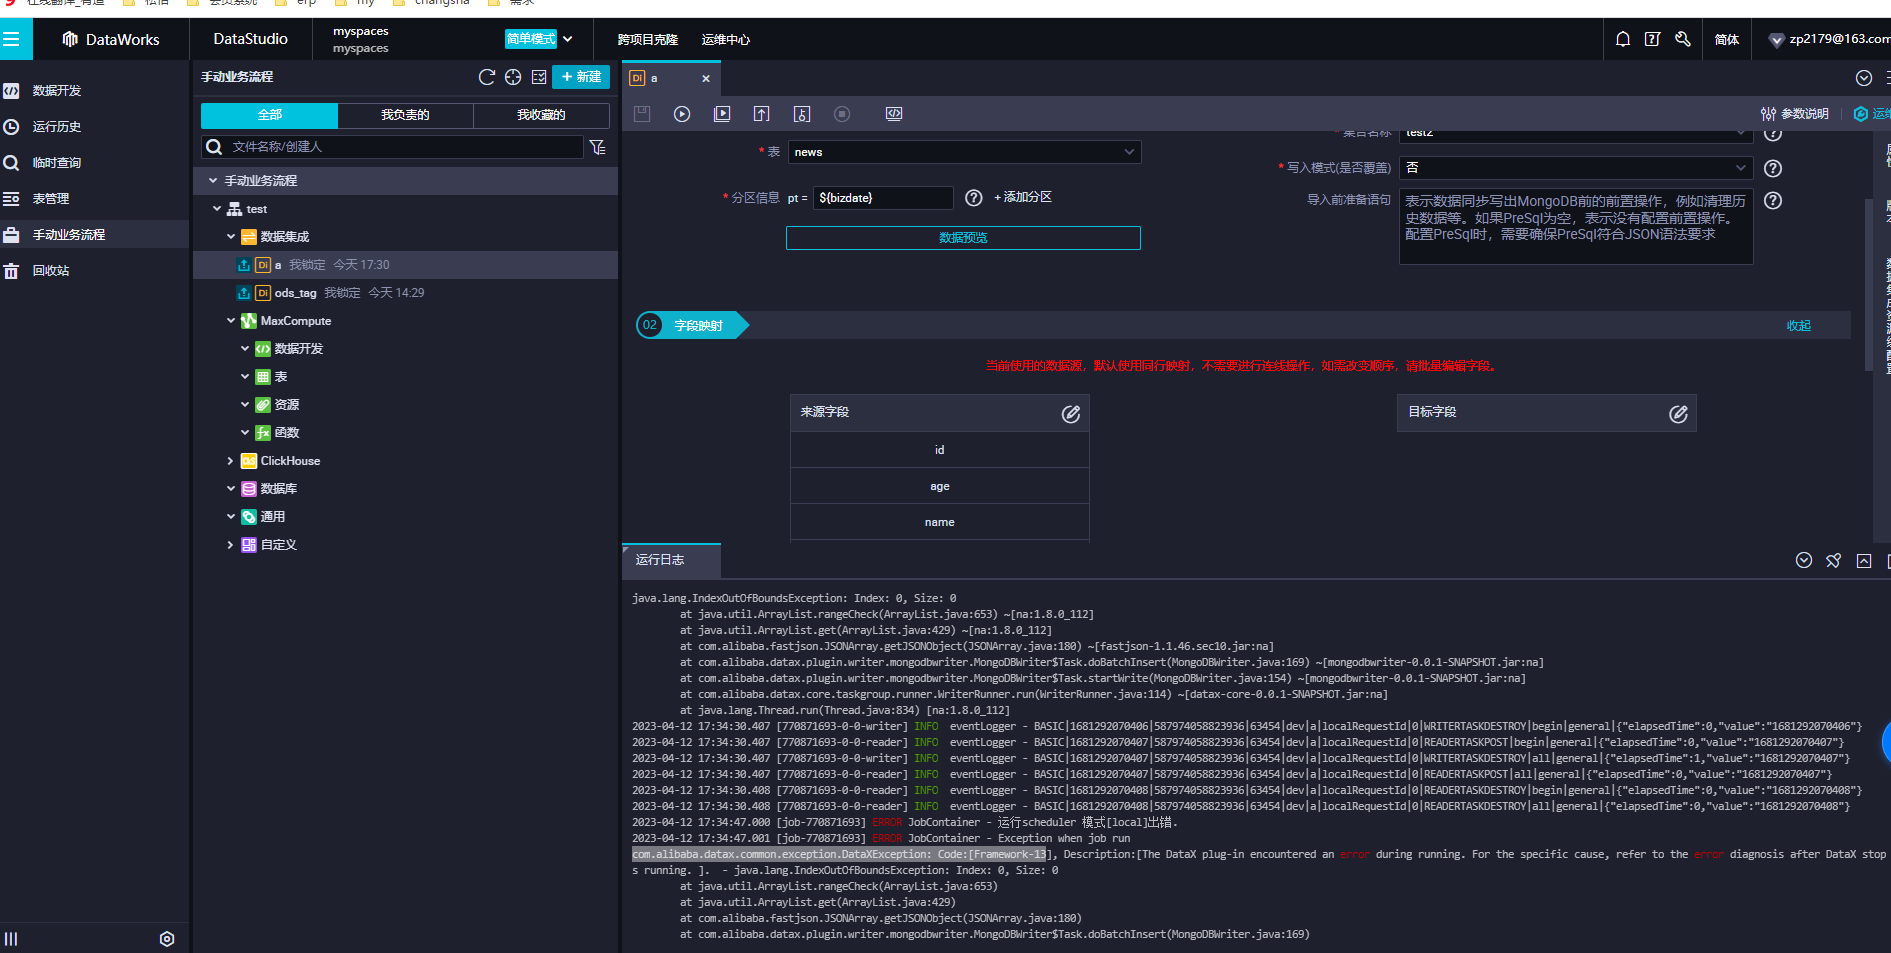The image size is (1891, 953).
Task: Collapse the 数据库 tree node
Action: coord(231,489)
